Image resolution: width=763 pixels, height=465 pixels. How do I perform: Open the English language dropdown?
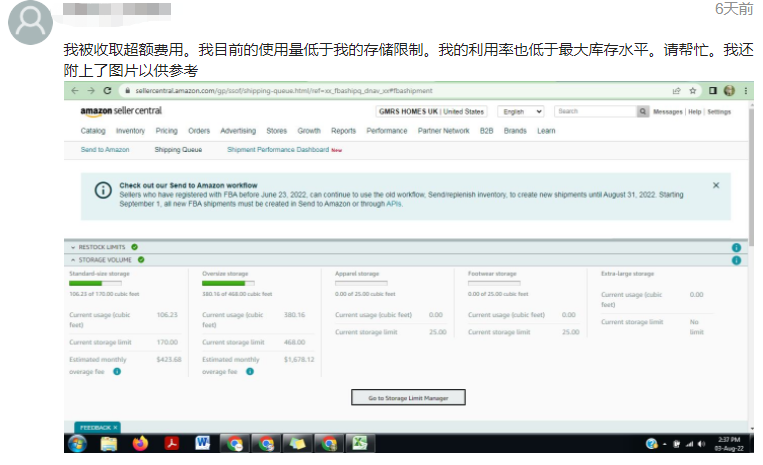tap(522, 111)
